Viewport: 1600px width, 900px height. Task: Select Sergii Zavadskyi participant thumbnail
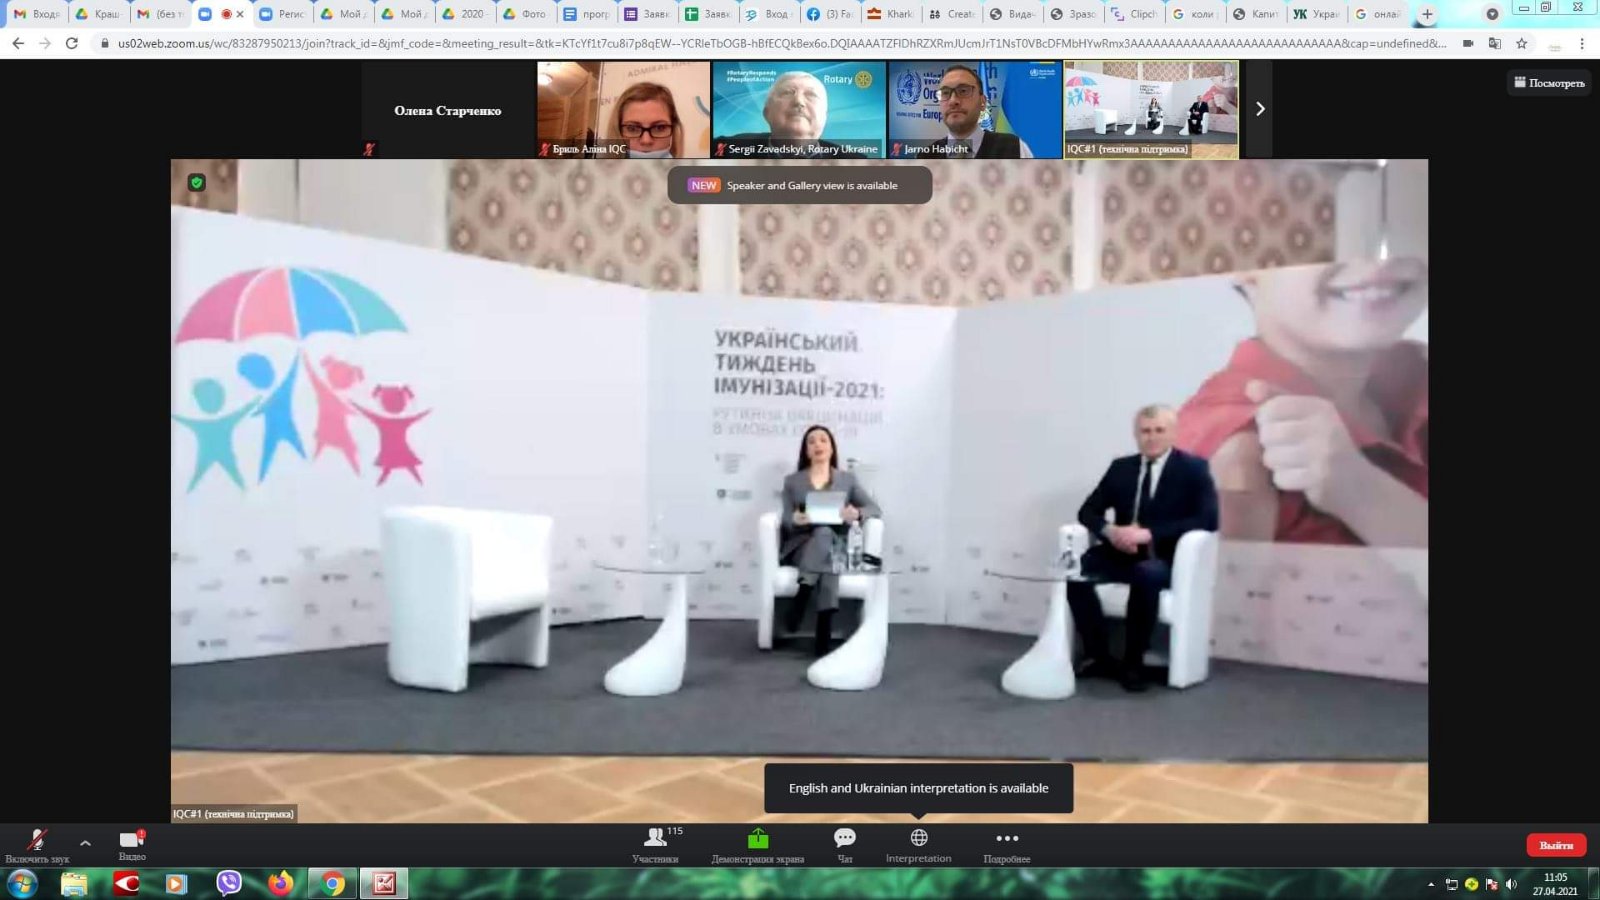(x=799, y=109)
